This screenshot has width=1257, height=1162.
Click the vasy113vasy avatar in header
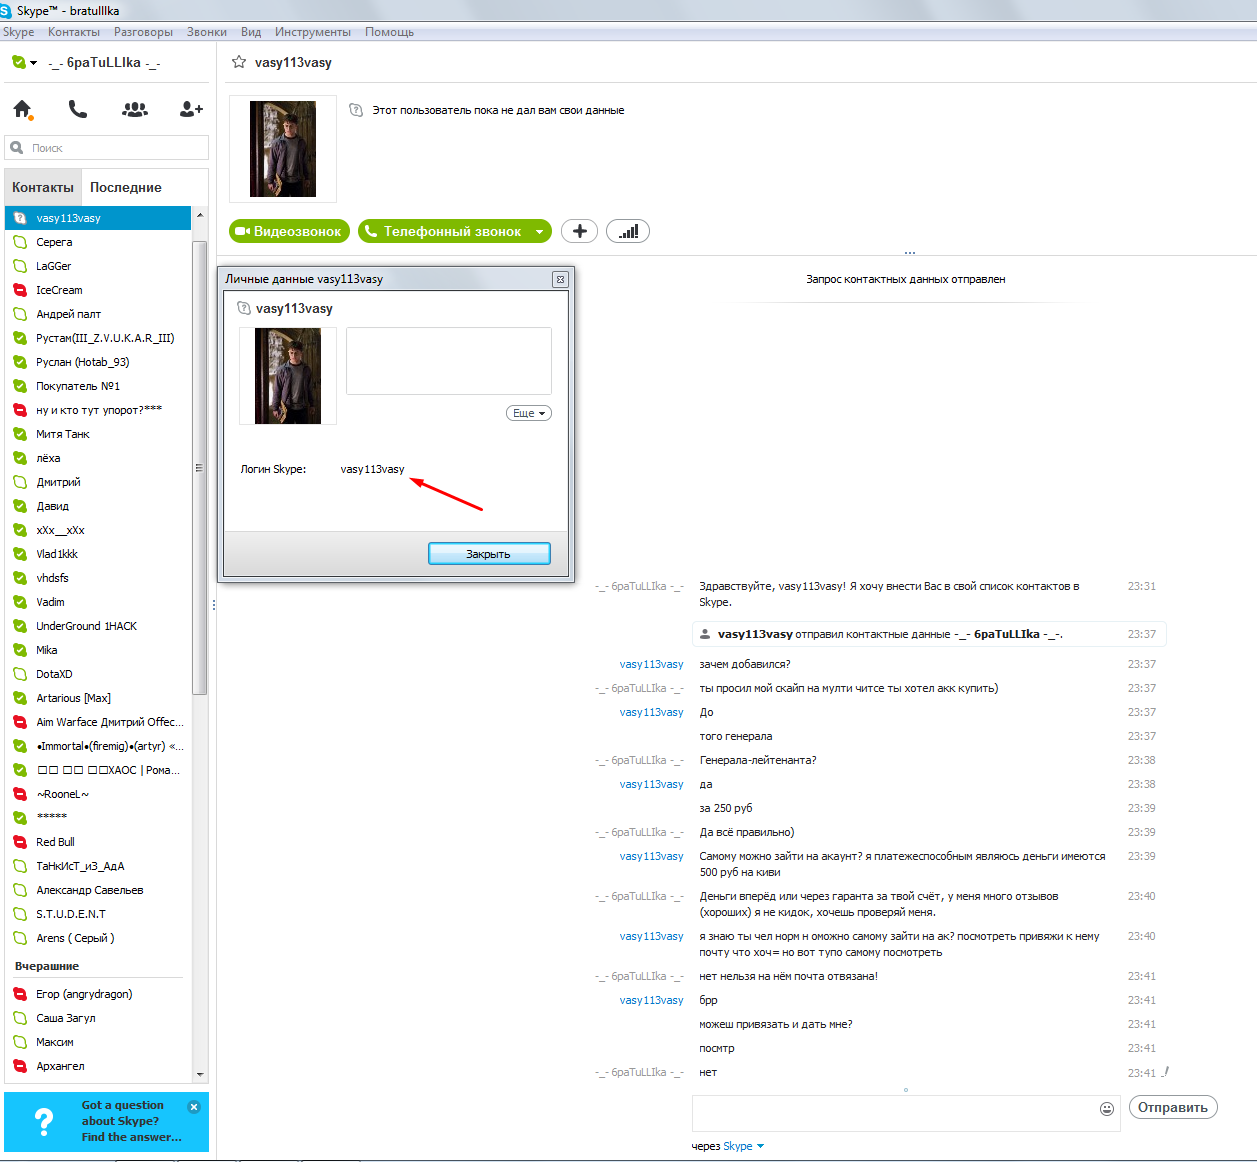(x=283, y=149)
